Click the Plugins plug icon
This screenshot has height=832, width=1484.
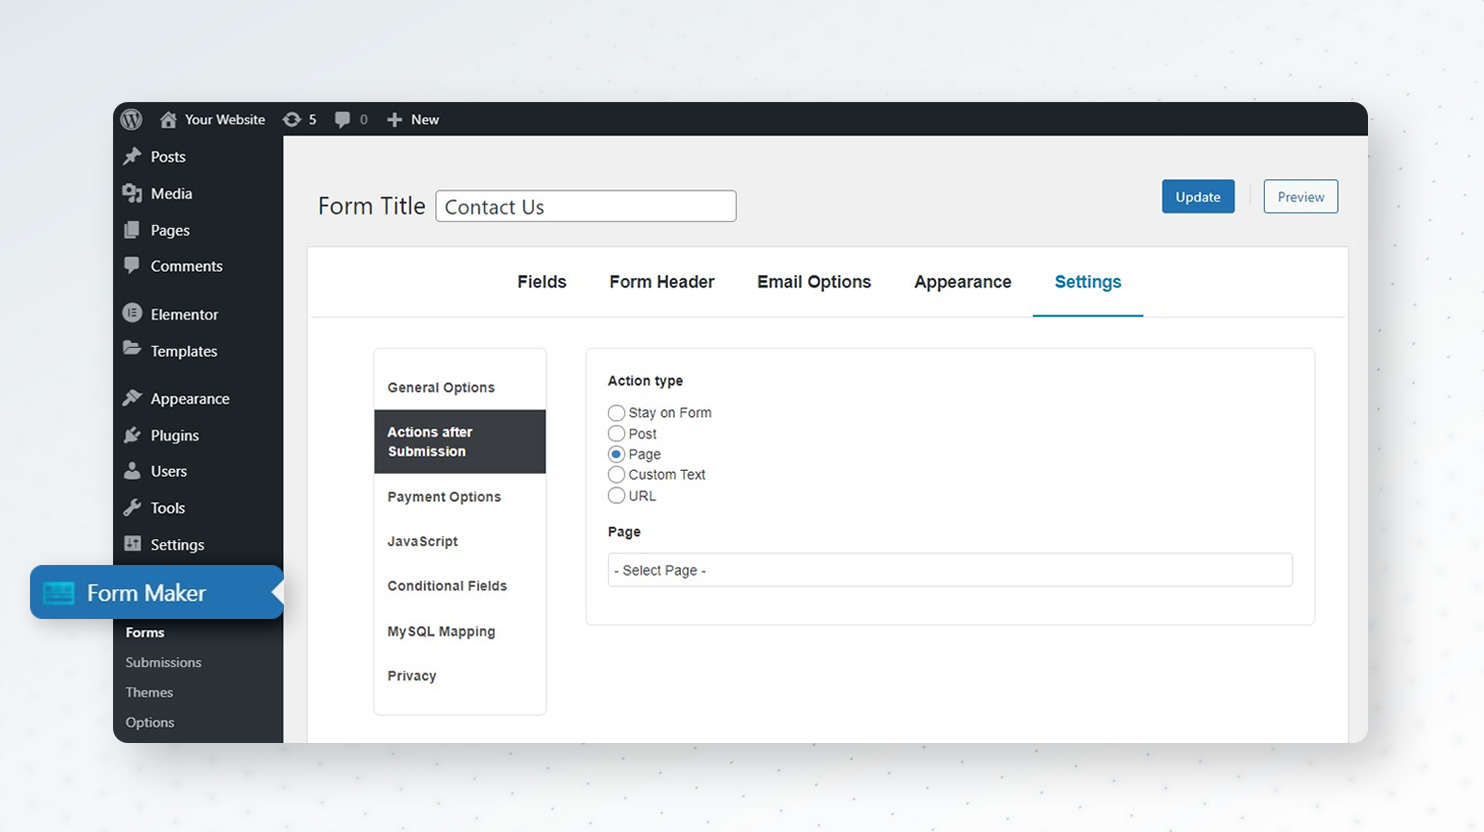(132, 435)
